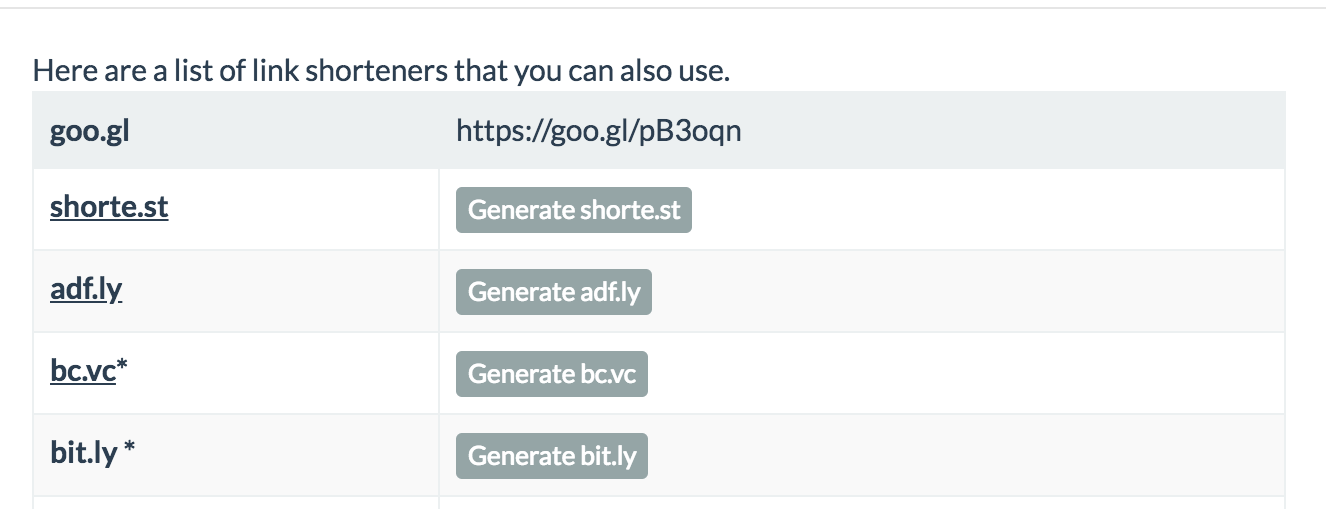
Task: Click header row space after the goo.gl URL
Action: [x=1010, y=130]
